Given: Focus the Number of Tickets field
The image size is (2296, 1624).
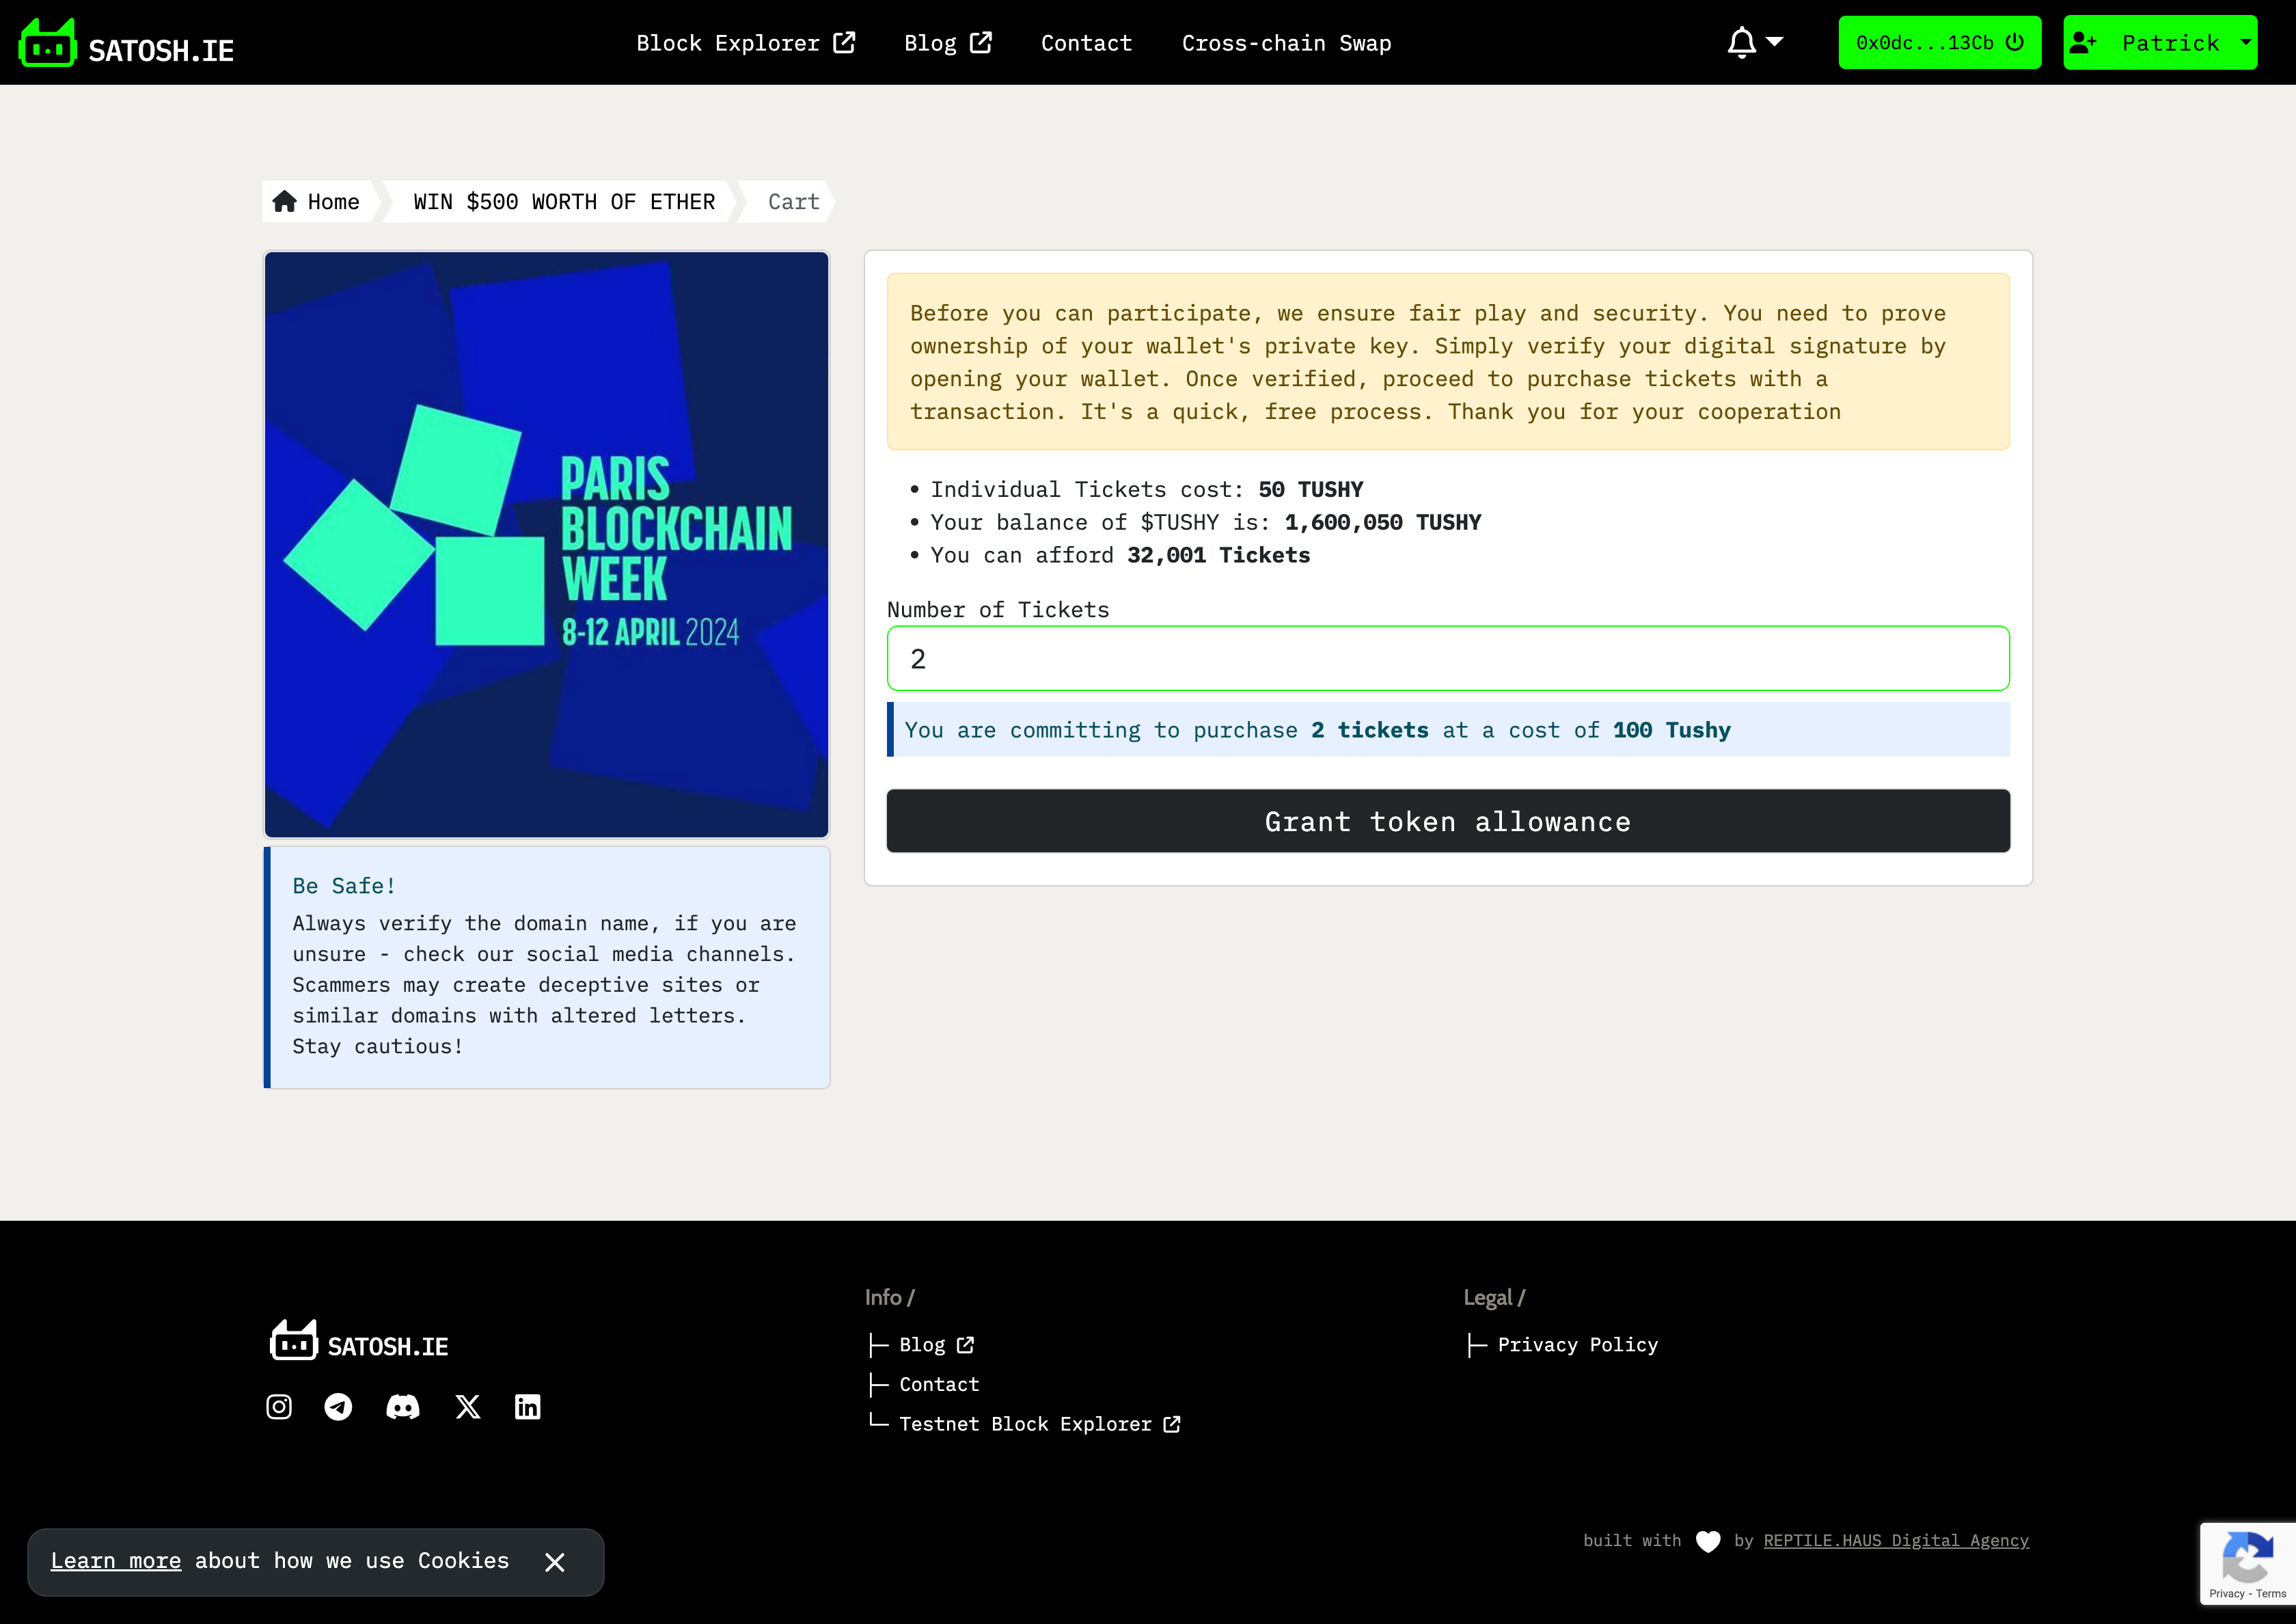Looking at the screenshot, I should tap(1448, 658).
